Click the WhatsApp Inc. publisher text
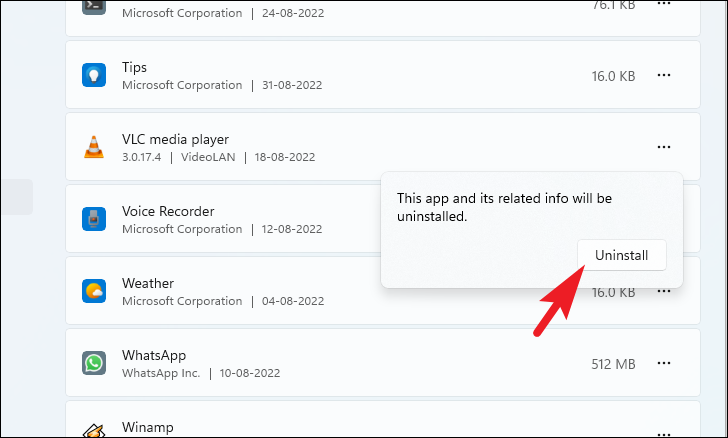 [x=161, y=373]
